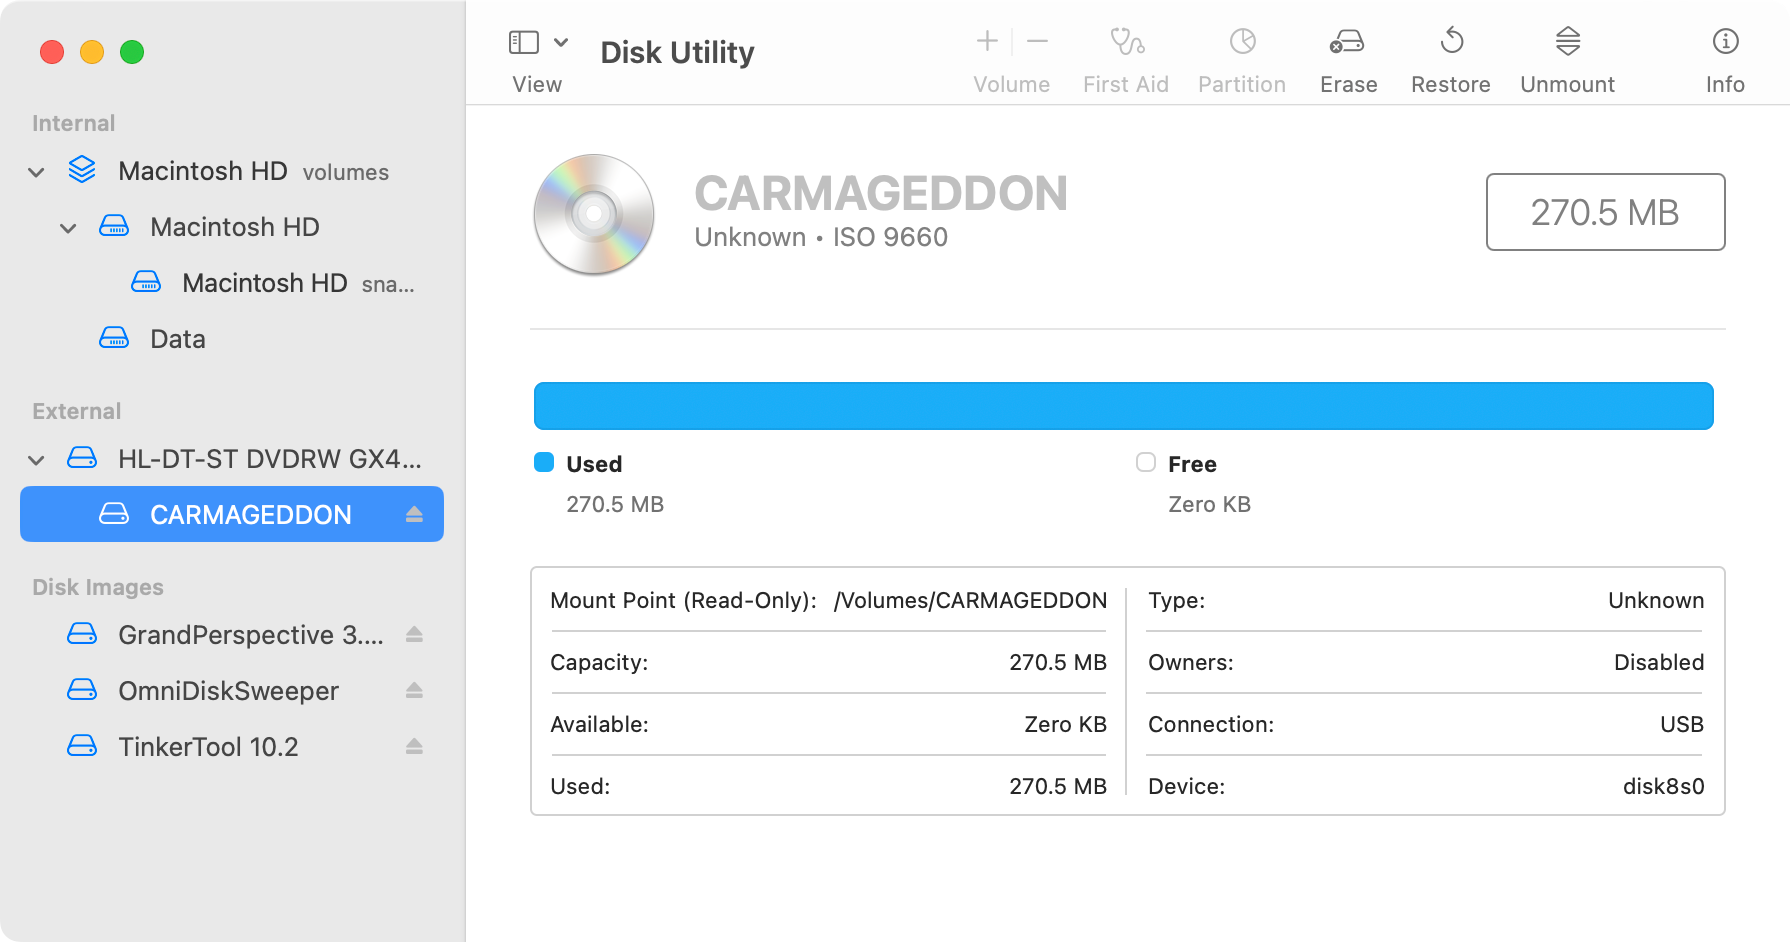This screenshot has width=1790, height=942.
Task: Toggle the sidebar View button
Action: (524, 42)
